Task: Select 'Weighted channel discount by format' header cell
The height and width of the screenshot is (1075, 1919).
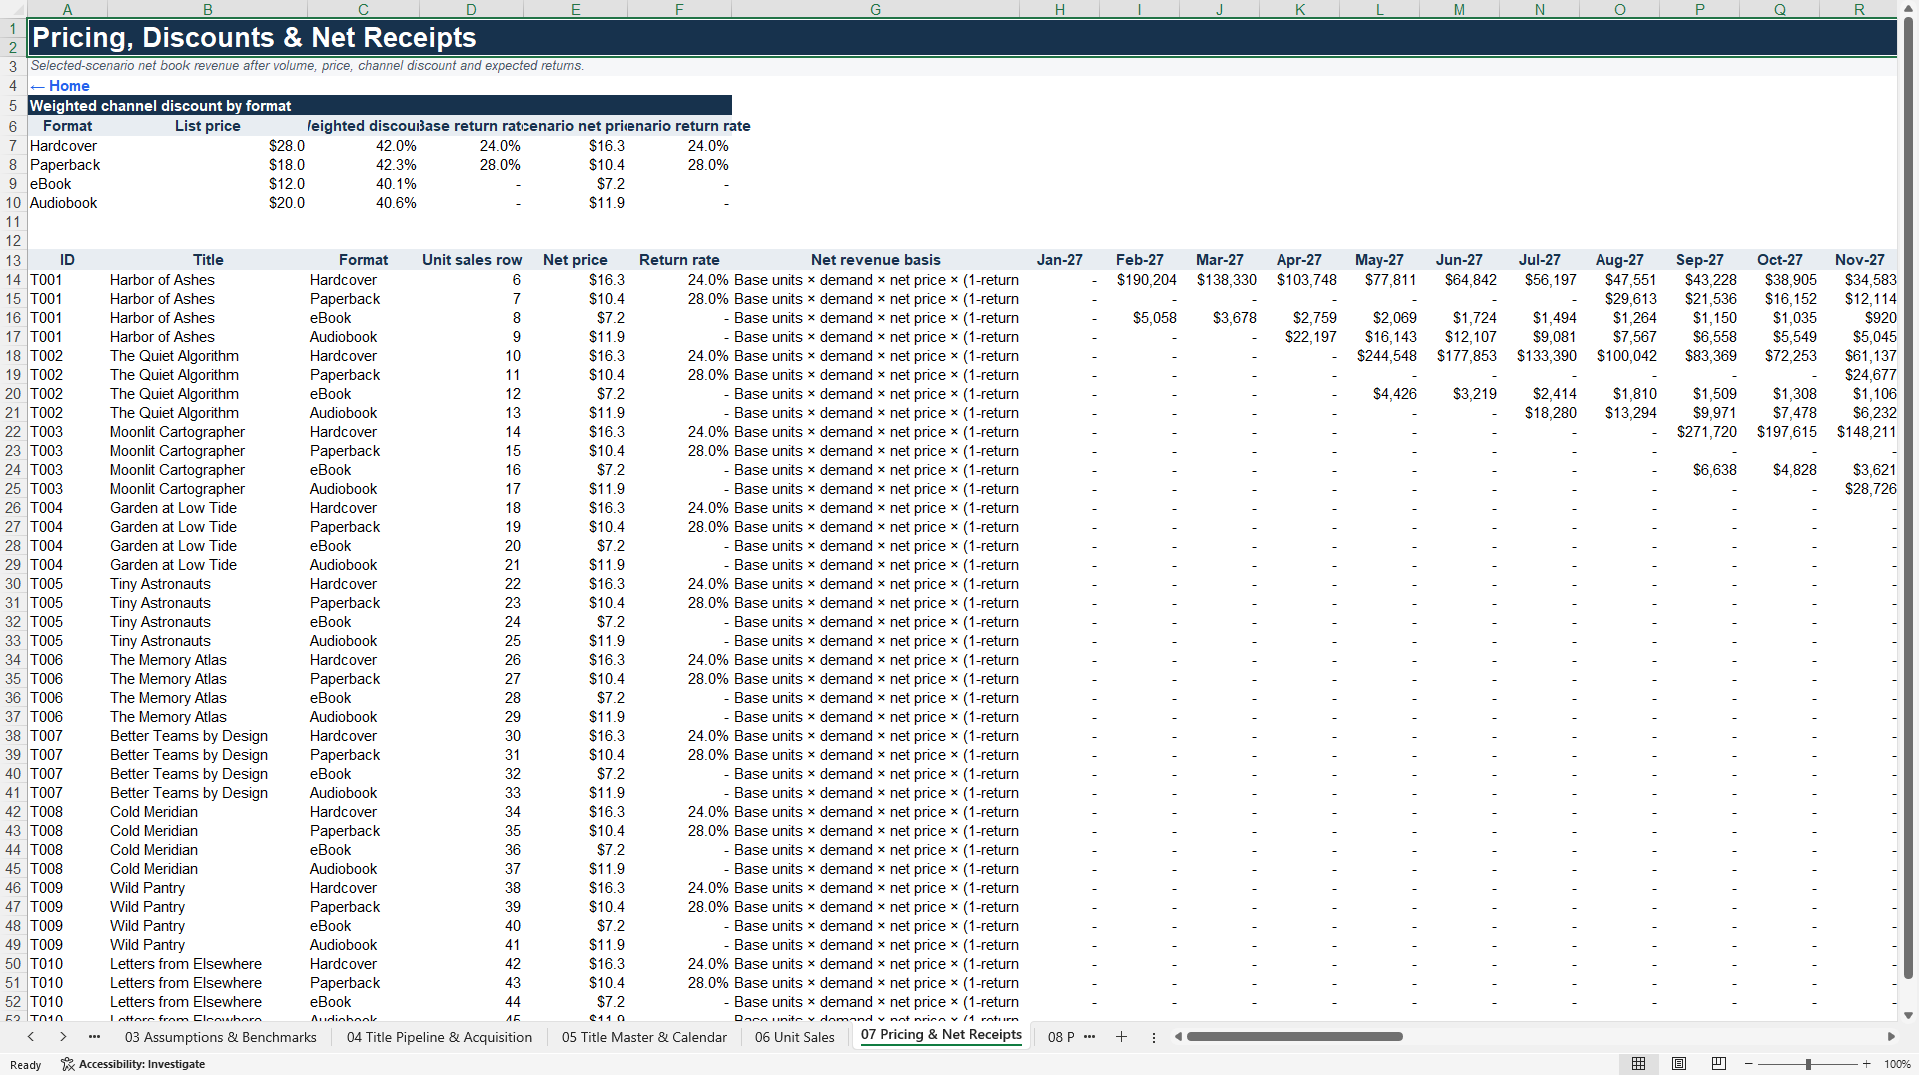Action: (380, 106)
